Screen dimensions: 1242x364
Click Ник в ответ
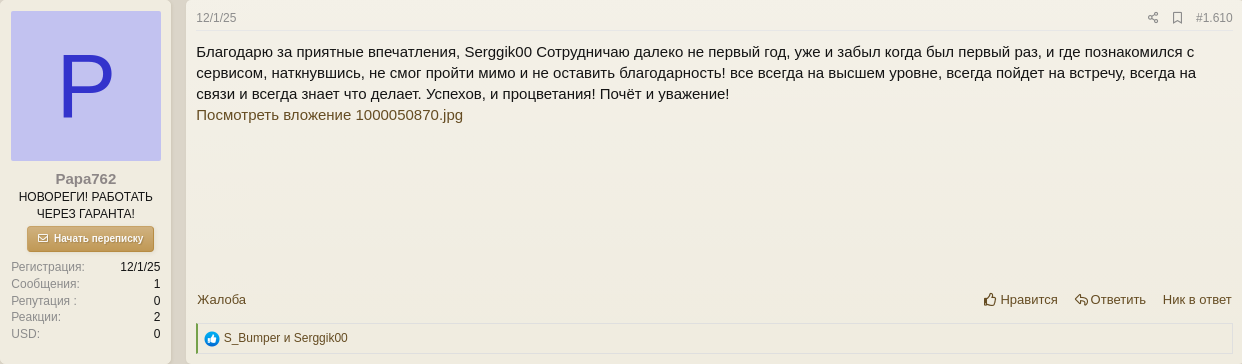pyautogui.click(x=1197, y=299)
